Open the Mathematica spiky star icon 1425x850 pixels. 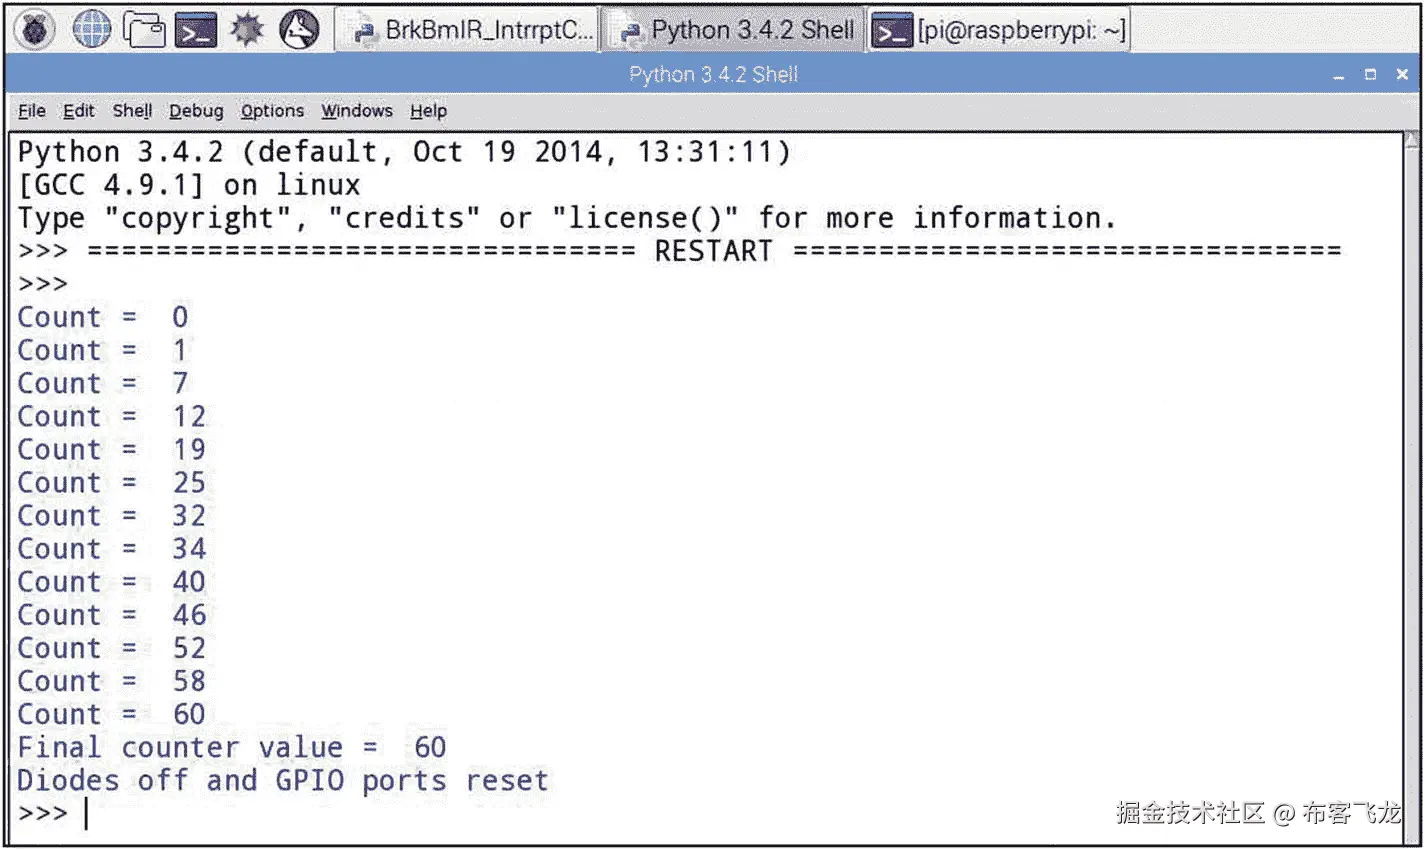[x=247, y=30]
